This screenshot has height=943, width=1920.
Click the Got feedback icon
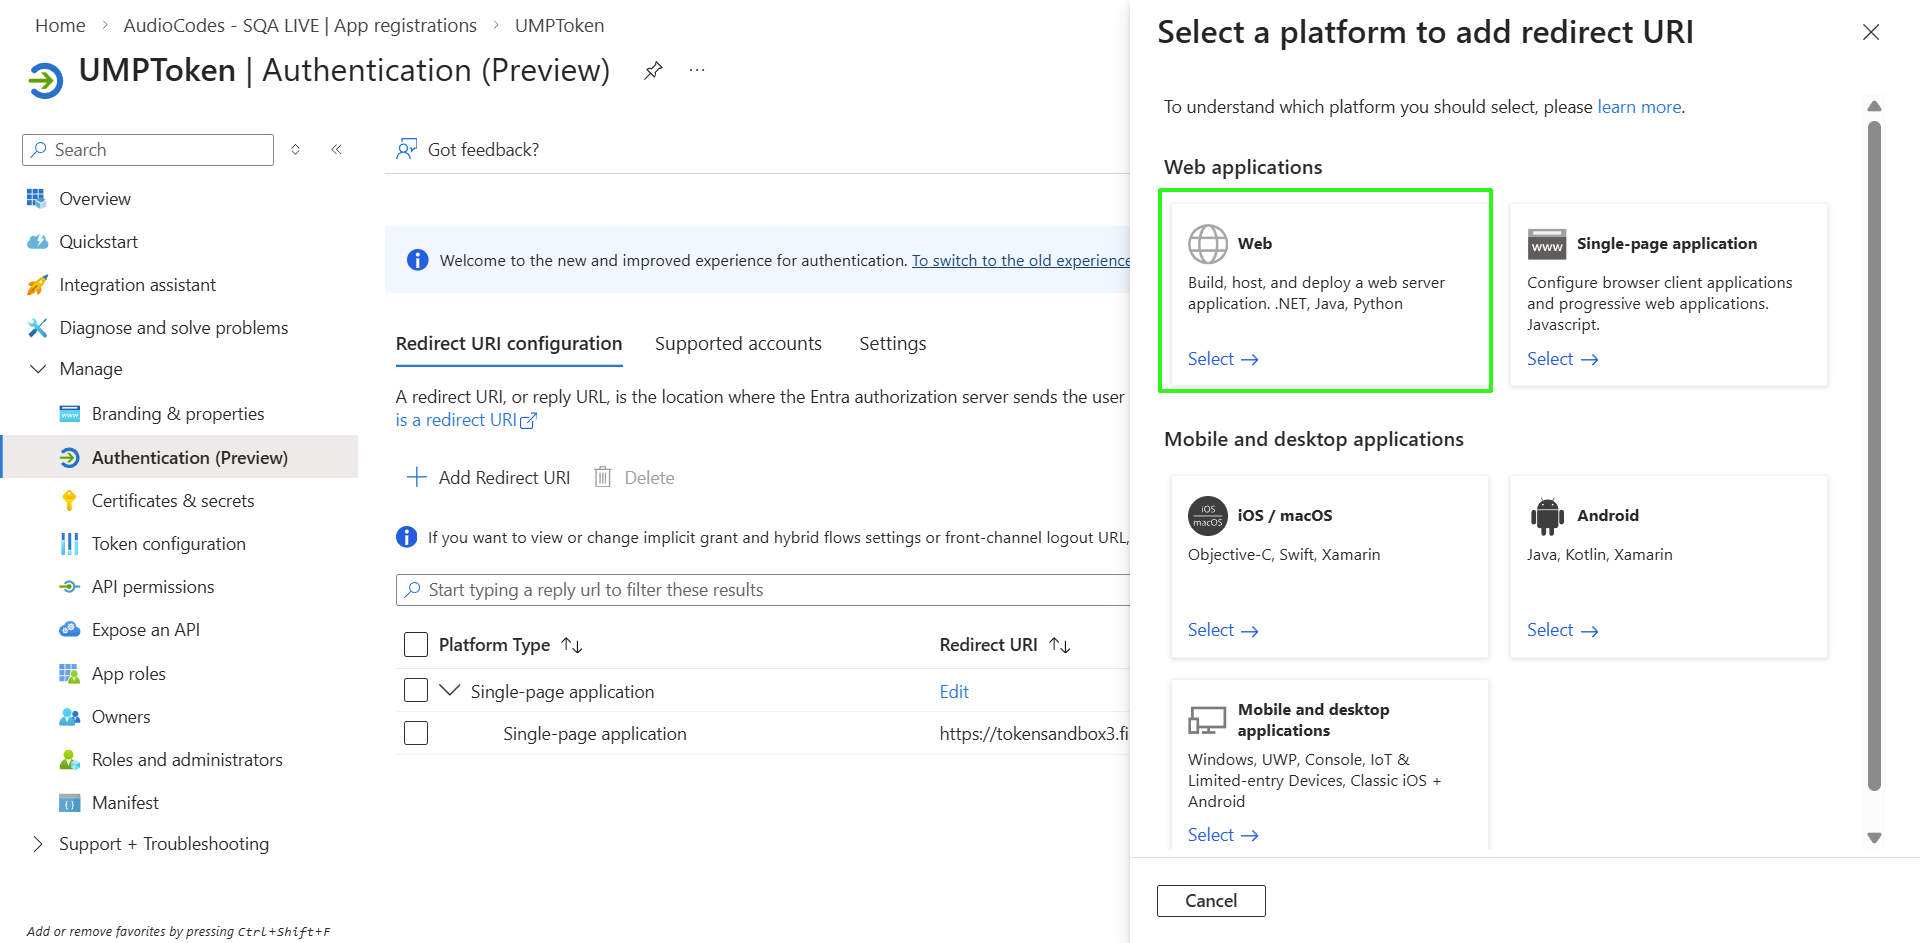pyautogui.click(x=406, y=150)
